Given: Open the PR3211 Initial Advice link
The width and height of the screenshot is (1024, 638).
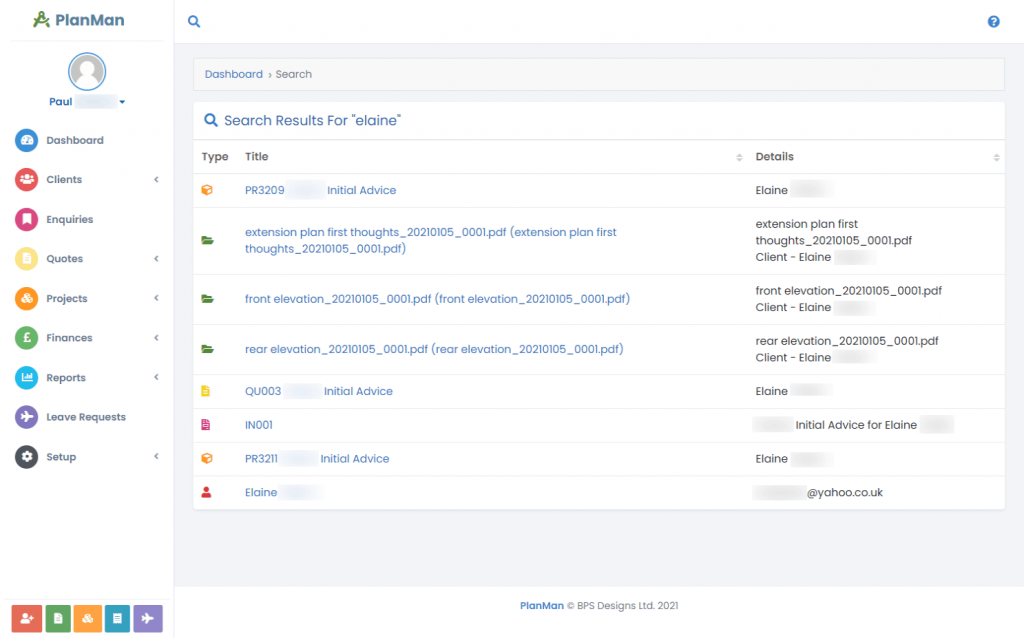Looking at the screenshot, I should (x=317, y=459).
